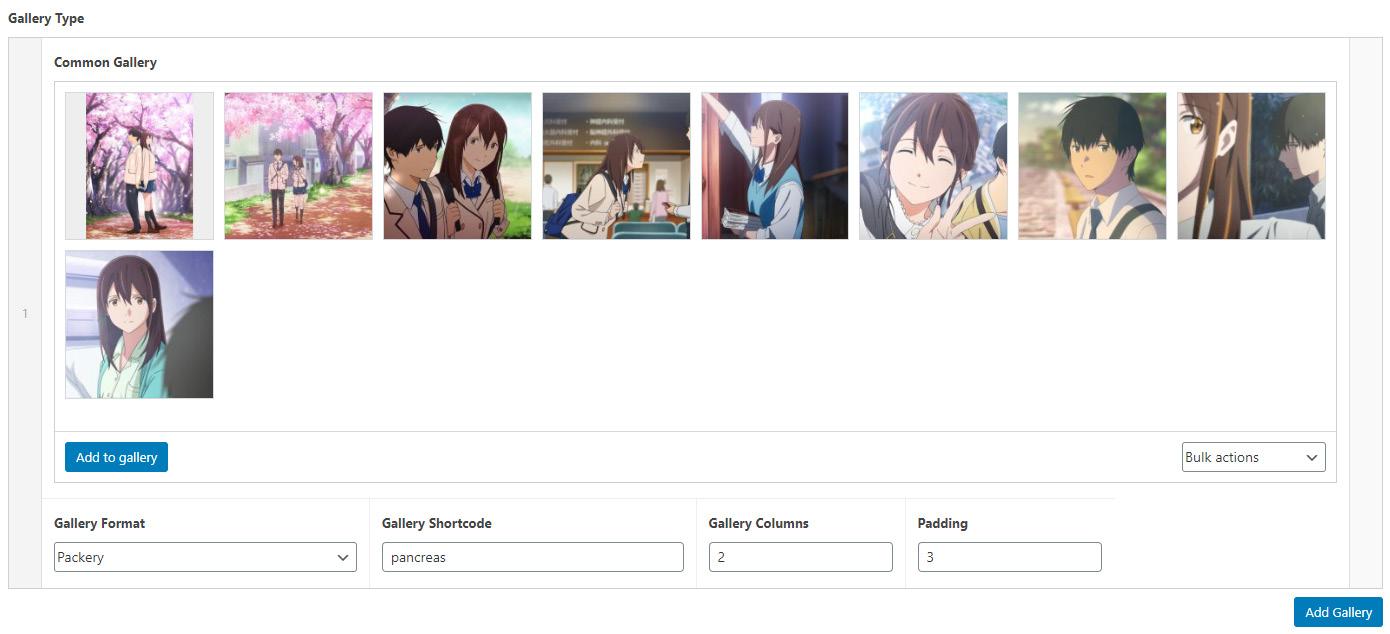Click the Gallery Shortcode field containing pancreas

[x=533, y=557]
